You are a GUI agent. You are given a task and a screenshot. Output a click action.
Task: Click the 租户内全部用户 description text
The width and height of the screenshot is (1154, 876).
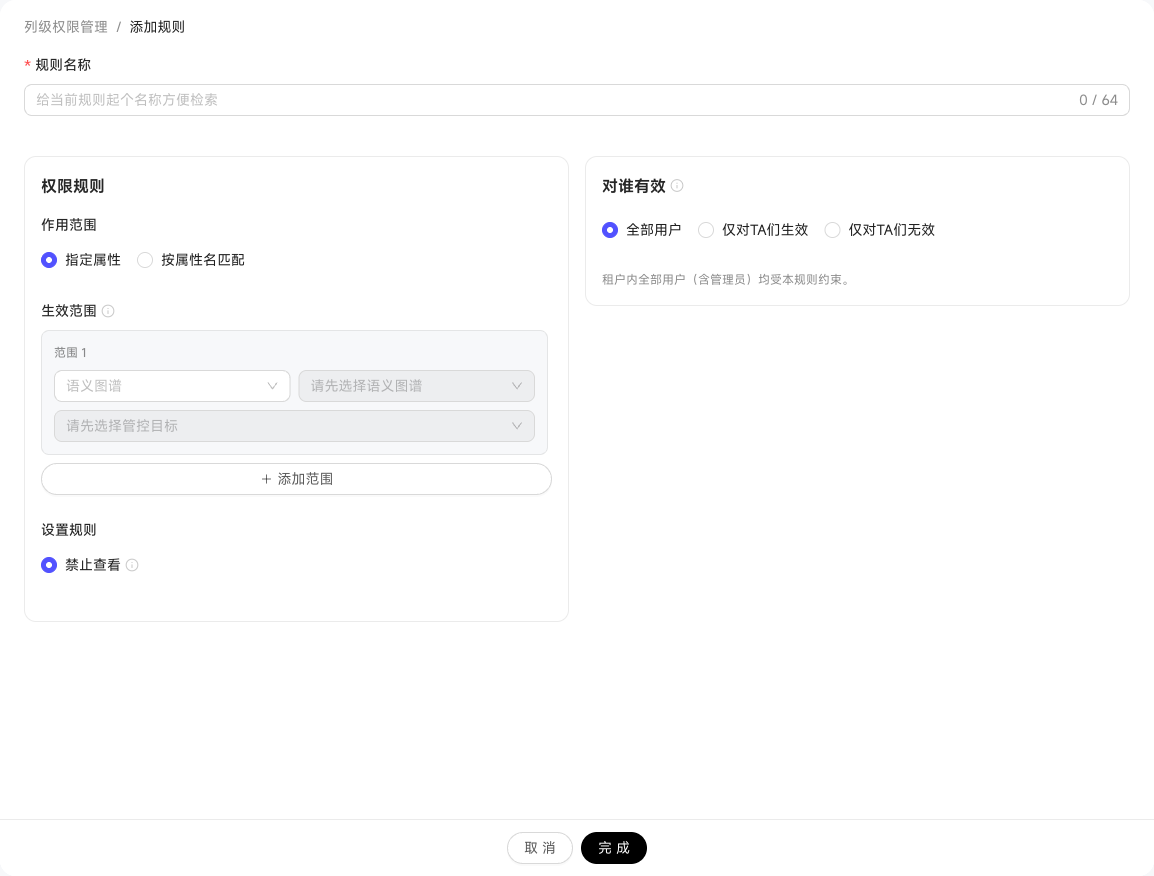coord(727,280)
